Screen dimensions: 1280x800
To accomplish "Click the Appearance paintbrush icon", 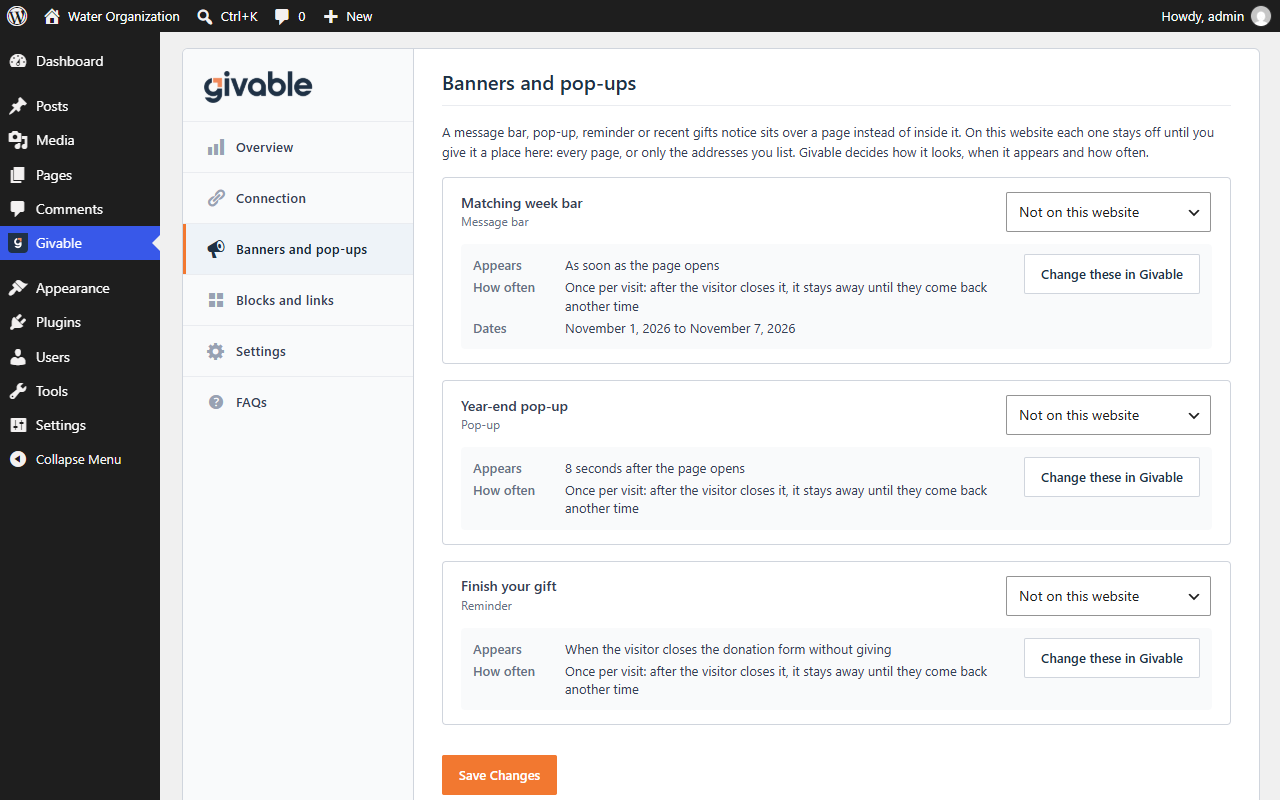I will pyautogui.click(x=18, y=288).
